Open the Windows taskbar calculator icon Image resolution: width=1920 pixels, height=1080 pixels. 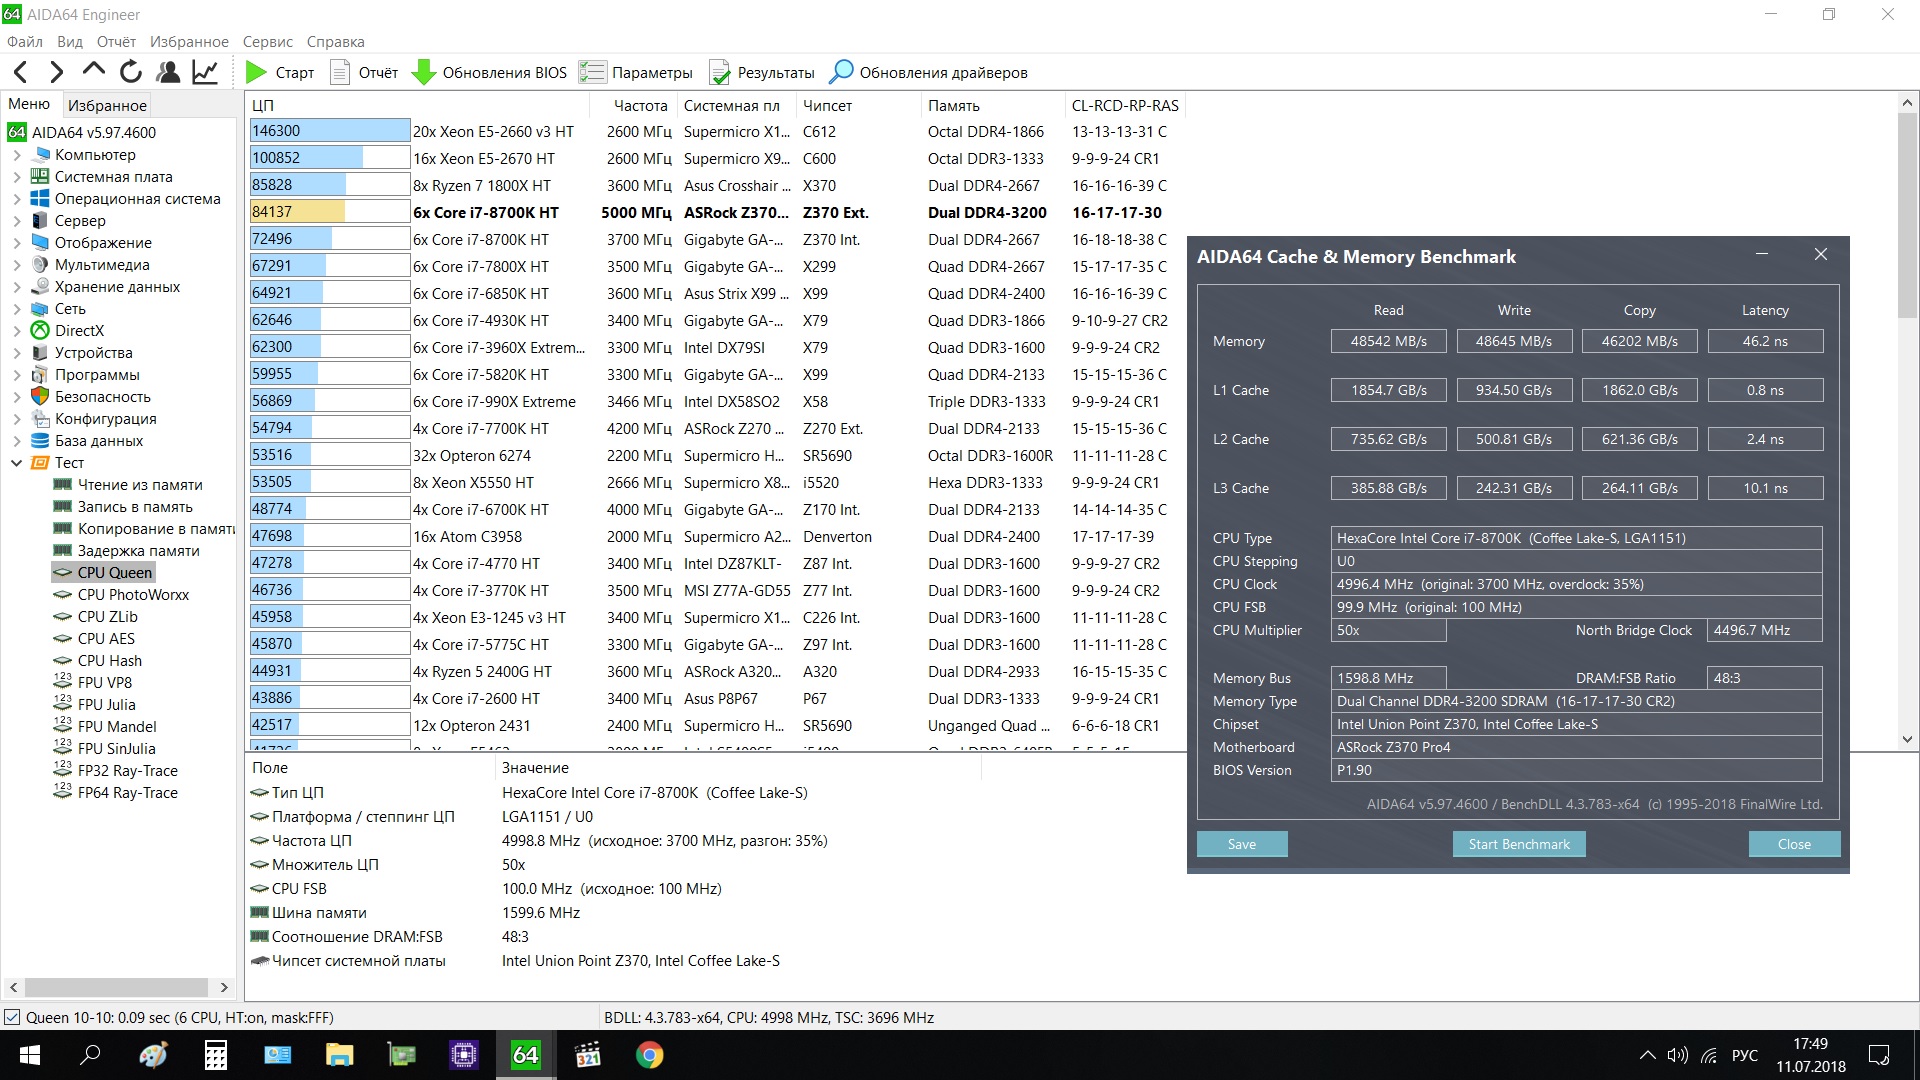(215, 1055)
